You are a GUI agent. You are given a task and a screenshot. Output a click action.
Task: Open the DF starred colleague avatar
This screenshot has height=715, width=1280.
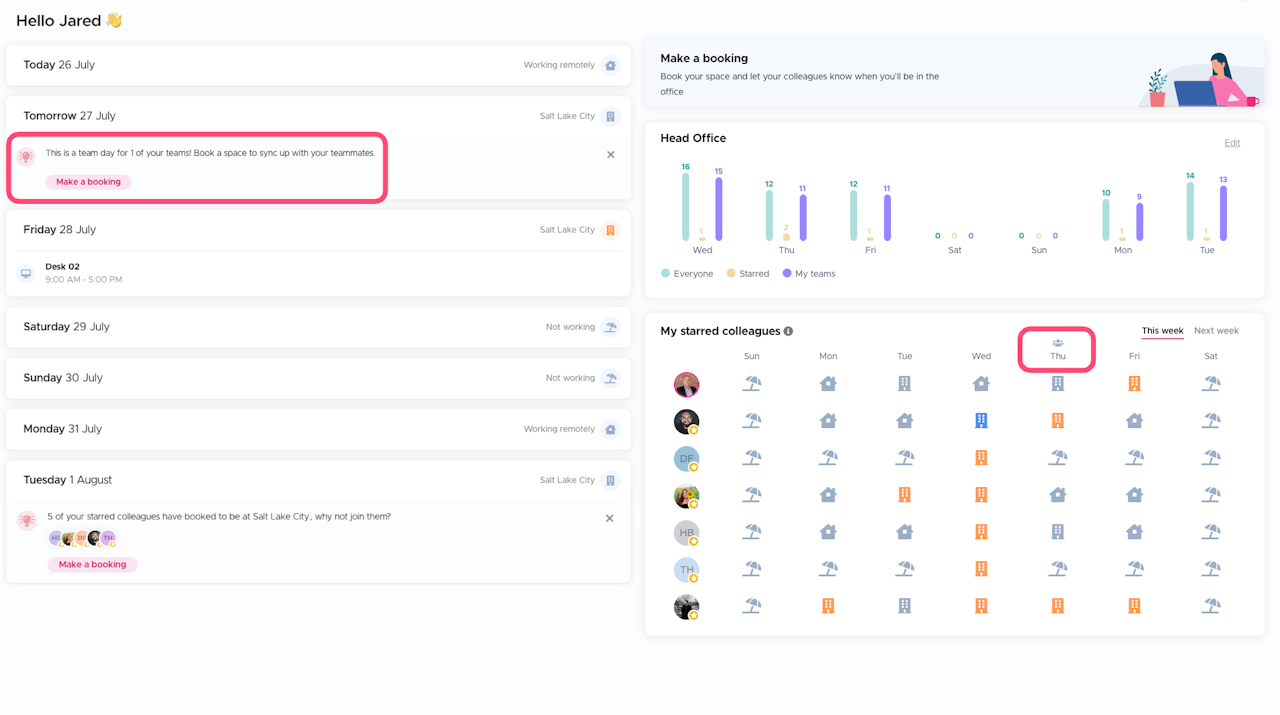point(686,458)
